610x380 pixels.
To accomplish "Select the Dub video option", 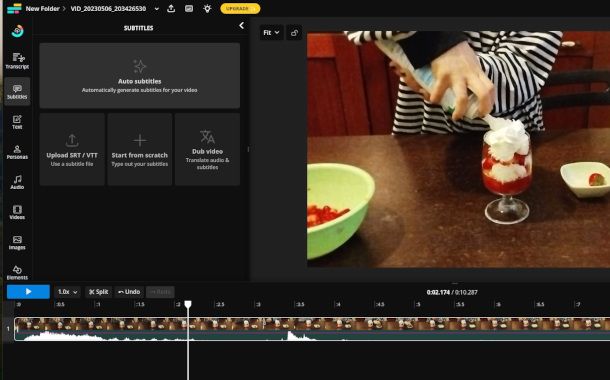I will (x=207, y=149).
